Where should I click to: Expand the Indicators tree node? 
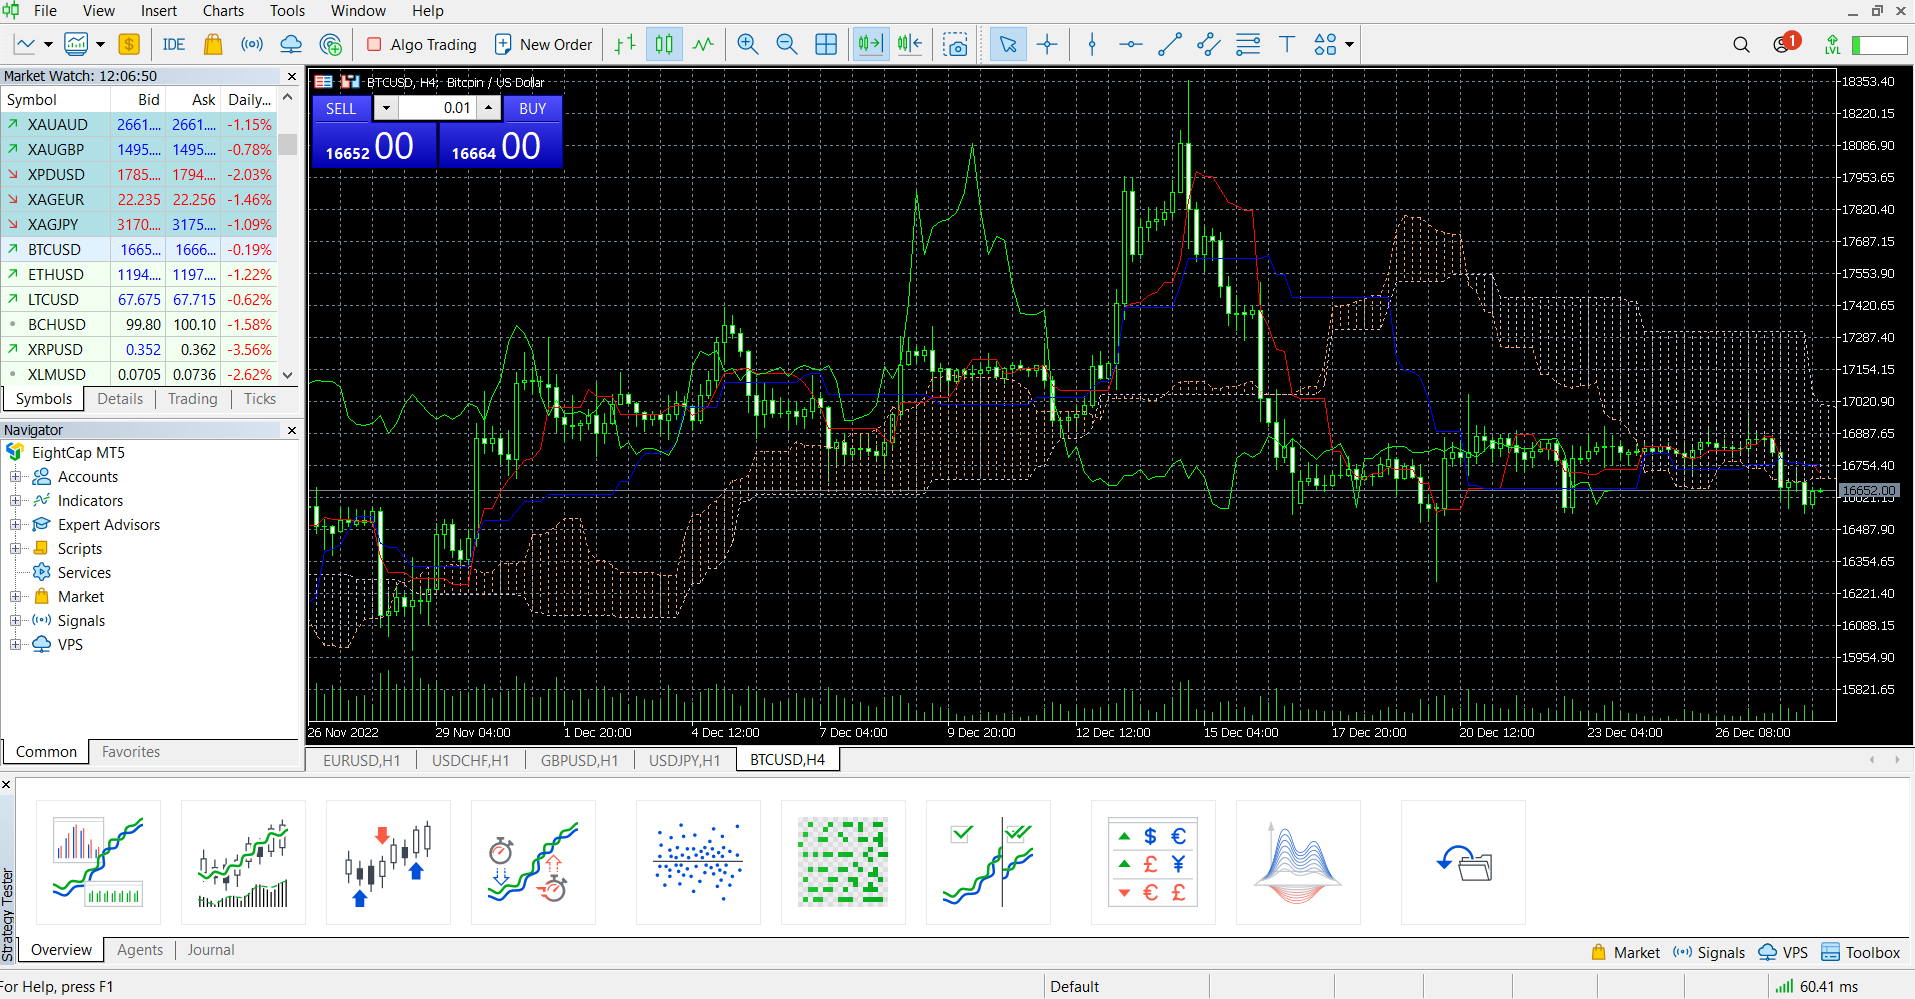tap(15, 501)
